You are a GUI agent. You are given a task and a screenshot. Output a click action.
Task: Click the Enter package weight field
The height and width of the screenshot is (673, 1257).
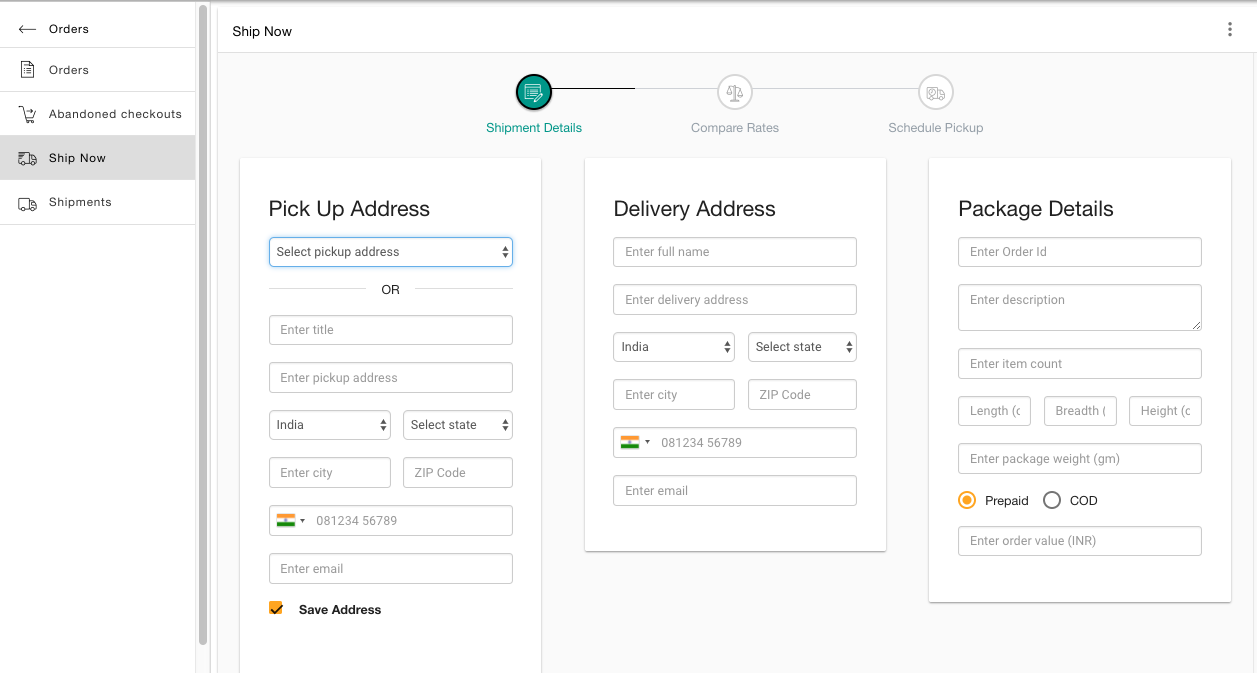[x=1080, y=459]
